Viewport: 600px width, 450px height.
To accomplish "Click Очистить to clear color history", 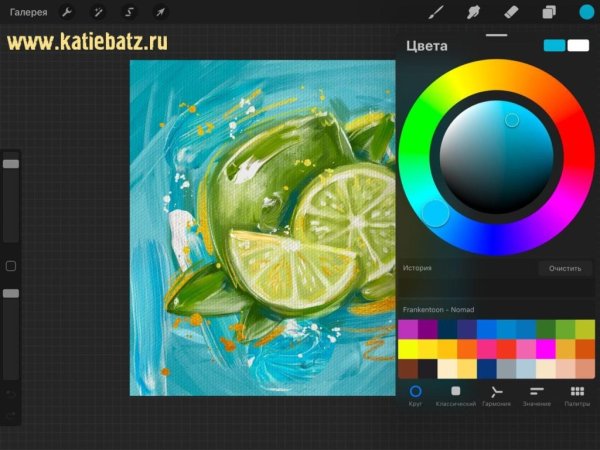I will (x=565, y=268).
